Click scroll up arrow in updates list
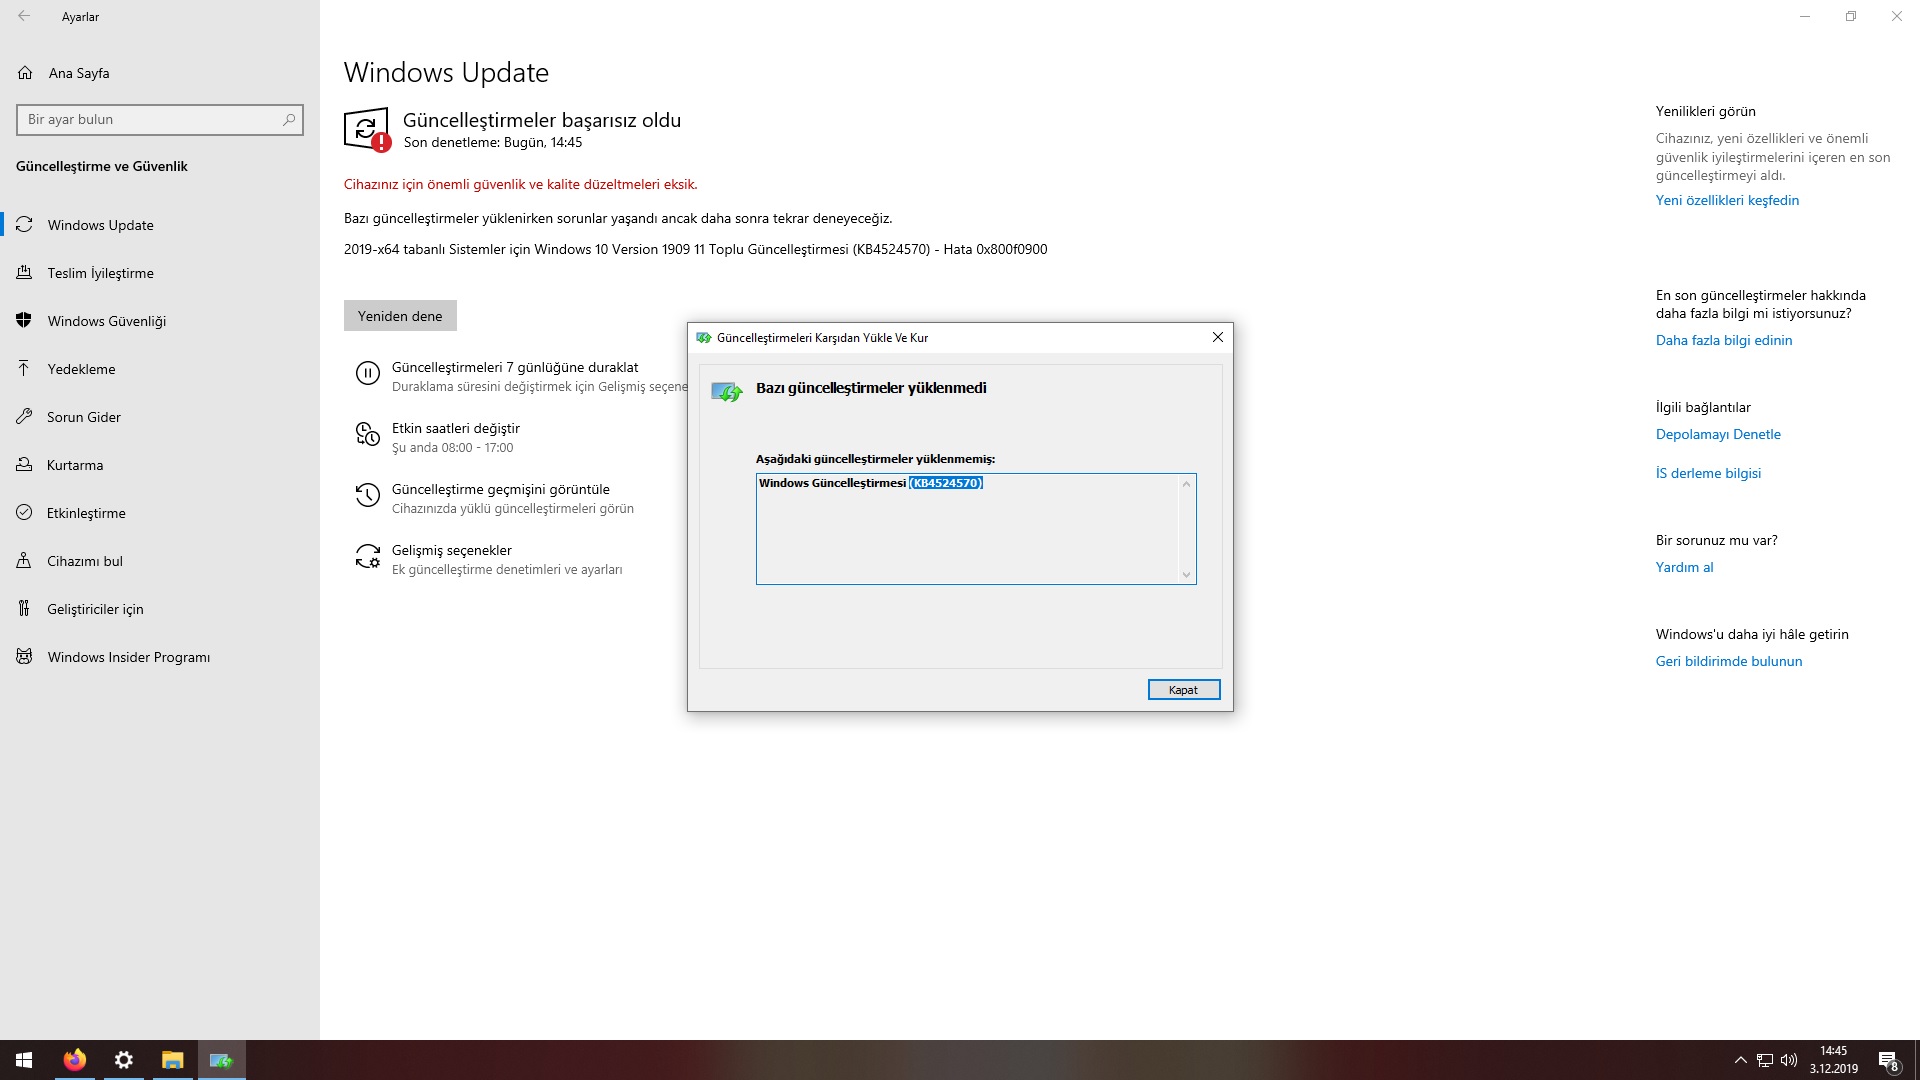The image size is (1920, 1080). 1187,484
